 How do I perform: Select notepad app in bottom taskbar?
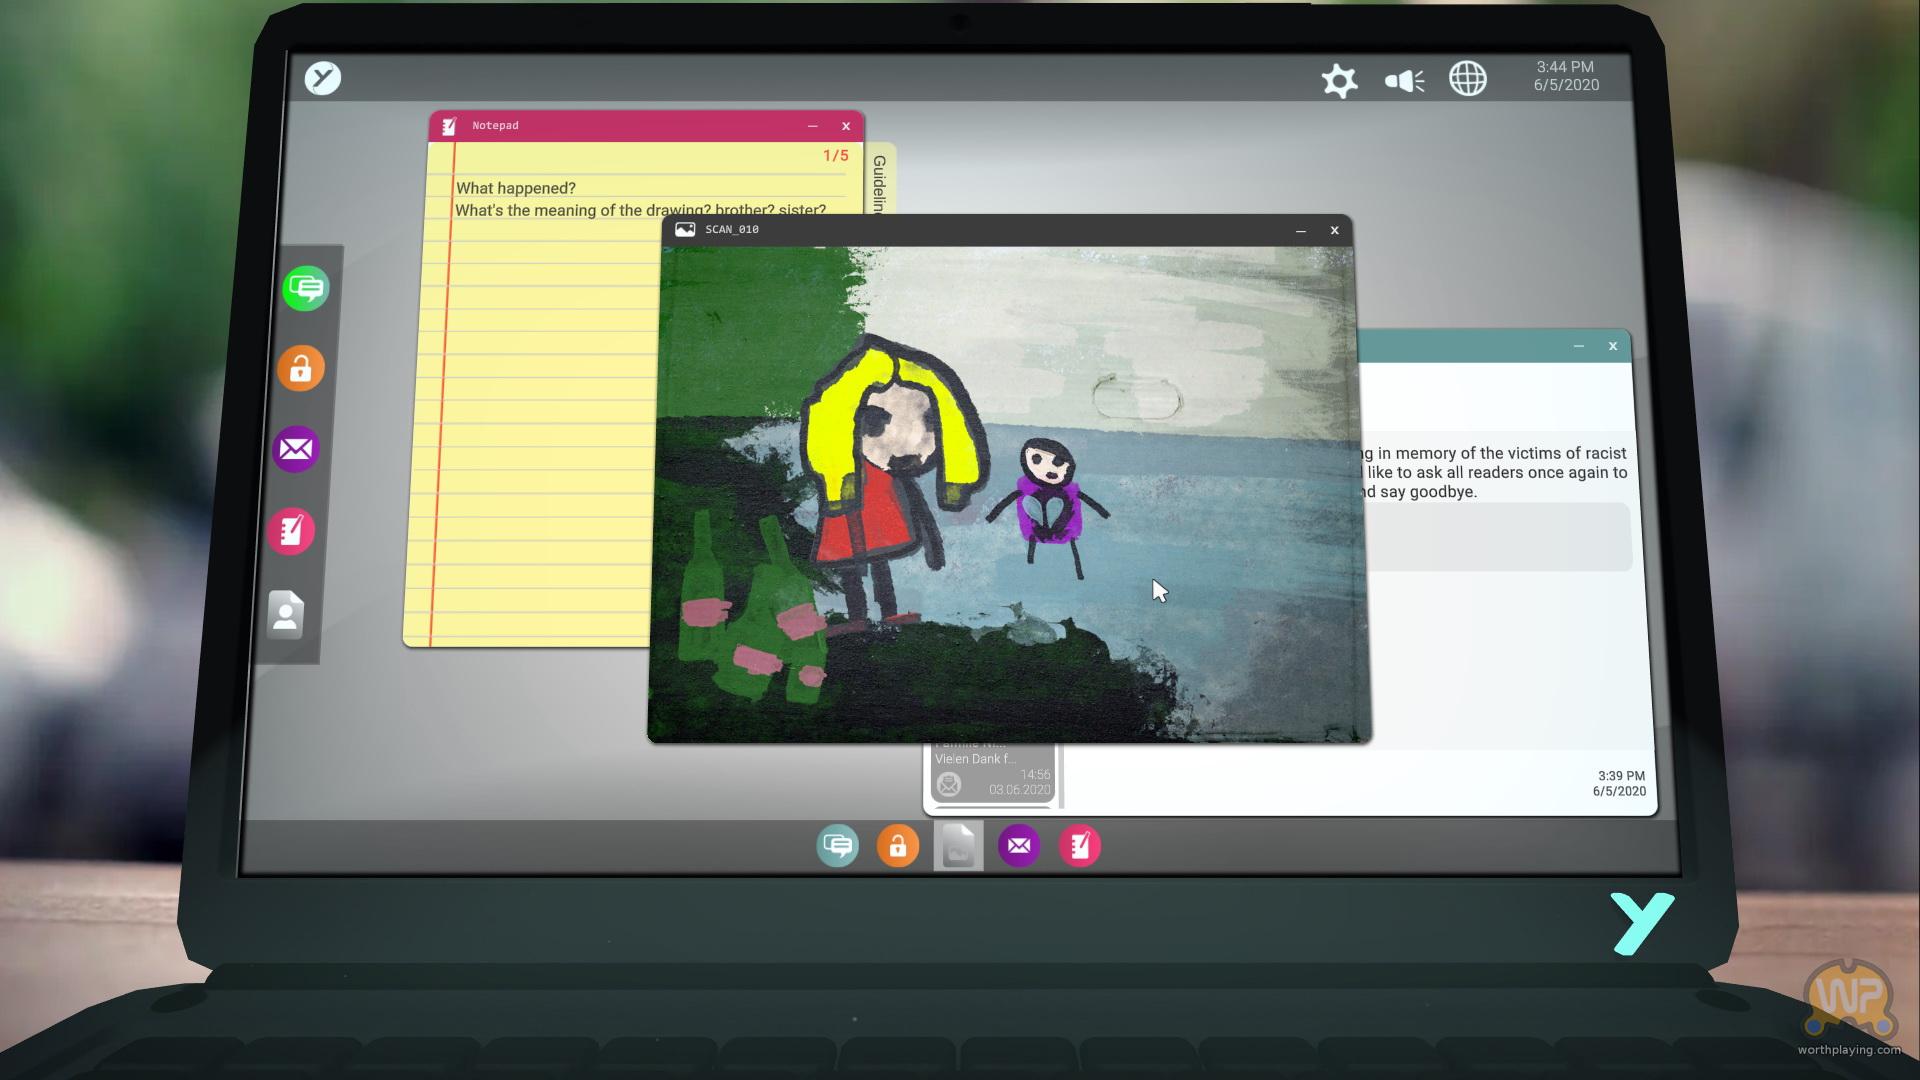pos(1080,846)
